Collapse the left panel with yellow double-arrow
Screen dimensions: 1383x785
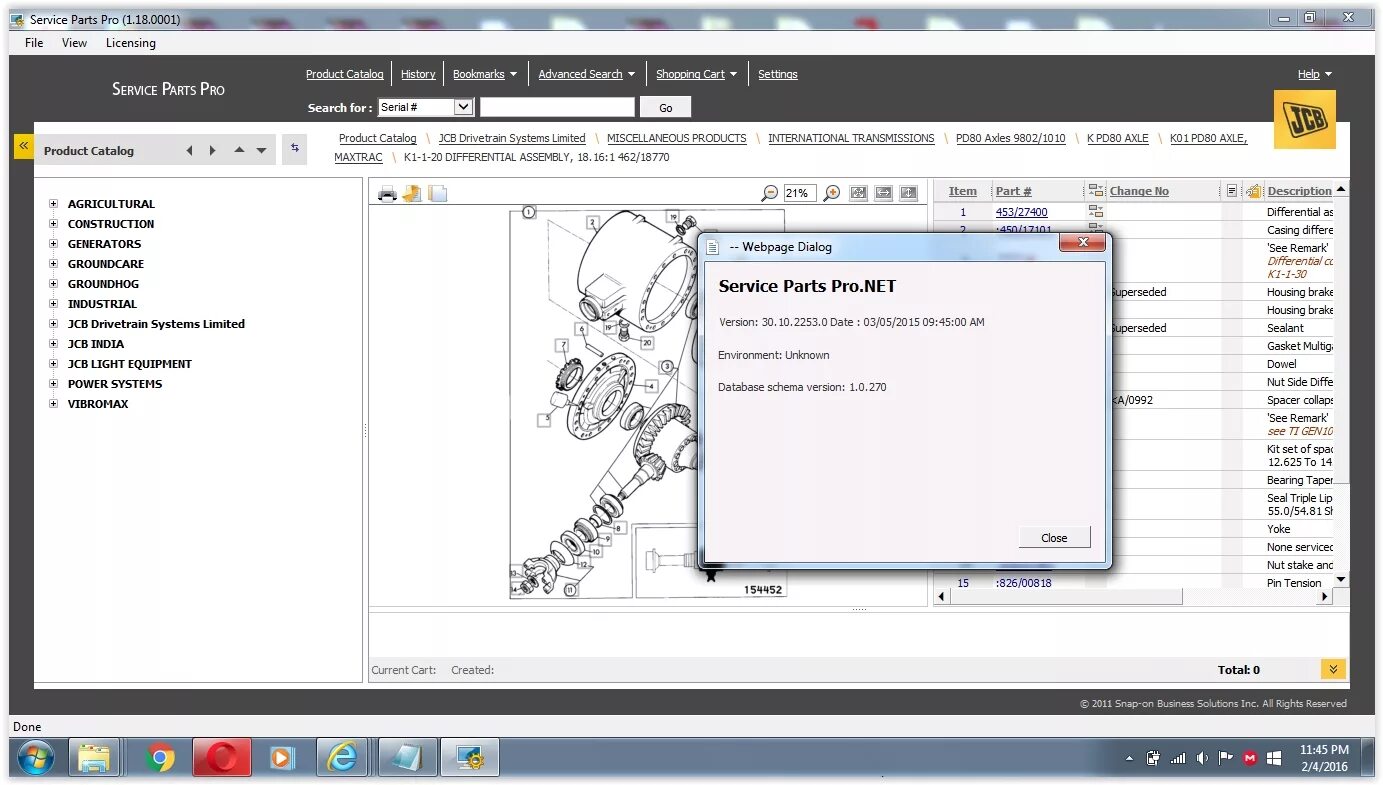23,146
